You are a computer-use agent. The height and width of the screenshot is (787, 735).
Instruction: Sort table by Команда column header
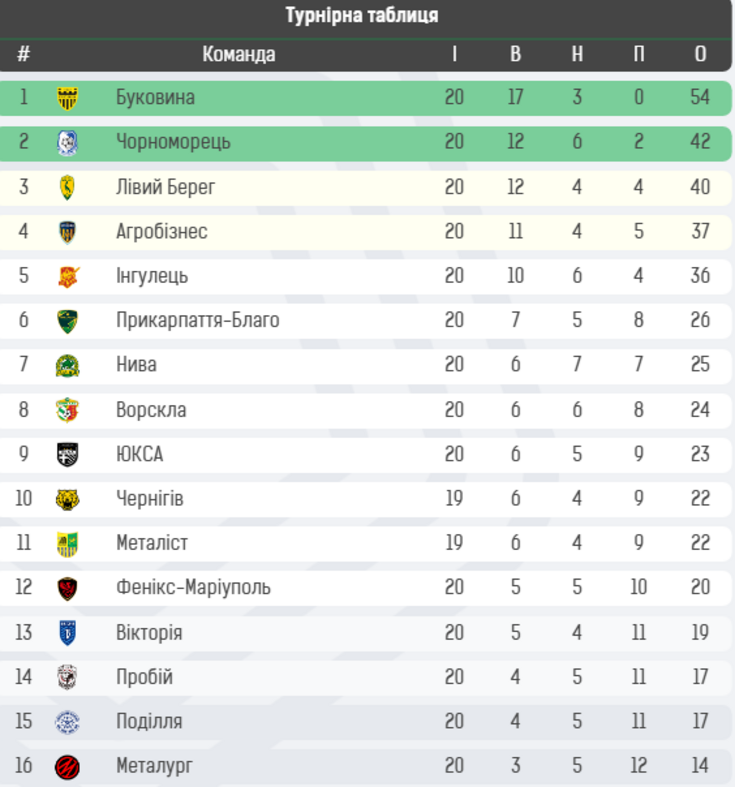pyautogui.click(x=239, y=54)
